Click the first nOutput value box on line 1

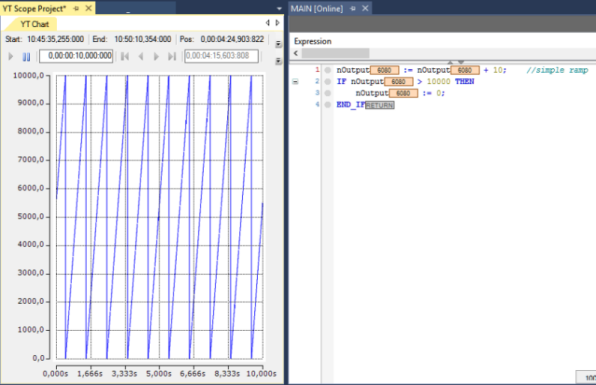[x=384, y=70]
